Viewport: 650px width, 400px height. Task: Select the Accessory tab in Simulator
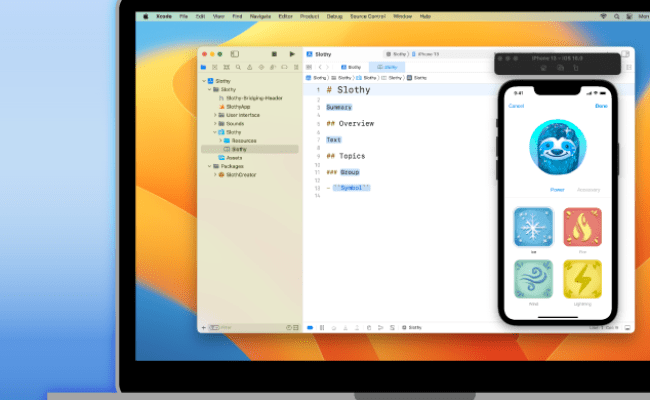pyautogui.click(x=588, y=189)
